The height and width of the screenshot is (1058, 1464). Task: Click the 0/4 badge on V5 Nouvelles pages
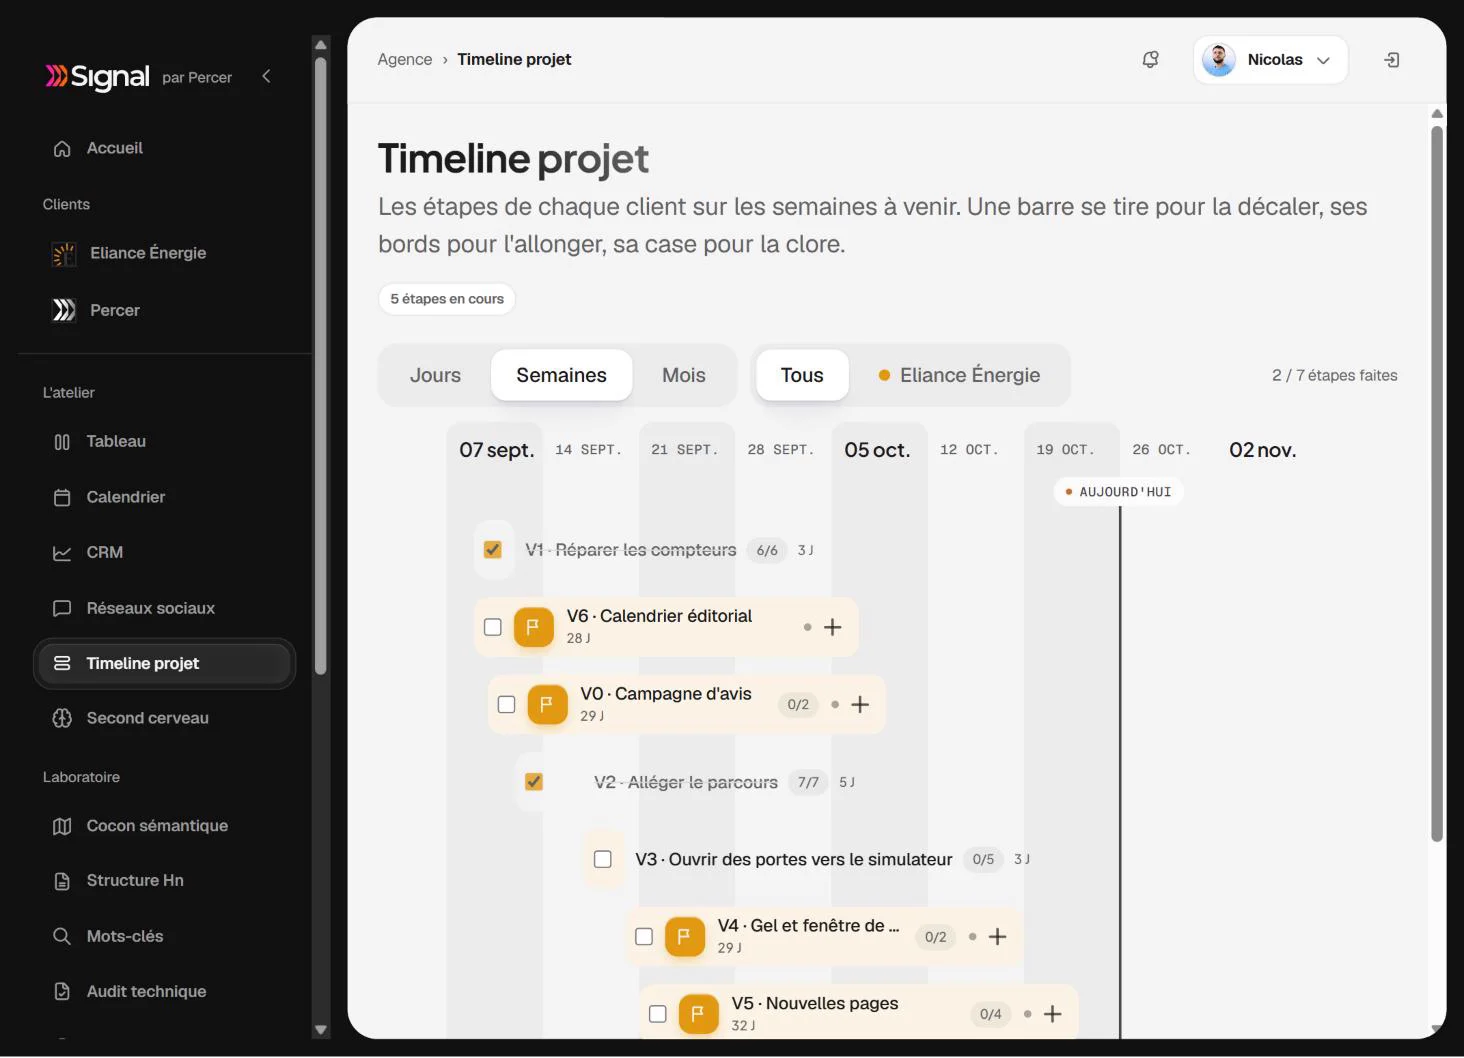point(991,1014)
